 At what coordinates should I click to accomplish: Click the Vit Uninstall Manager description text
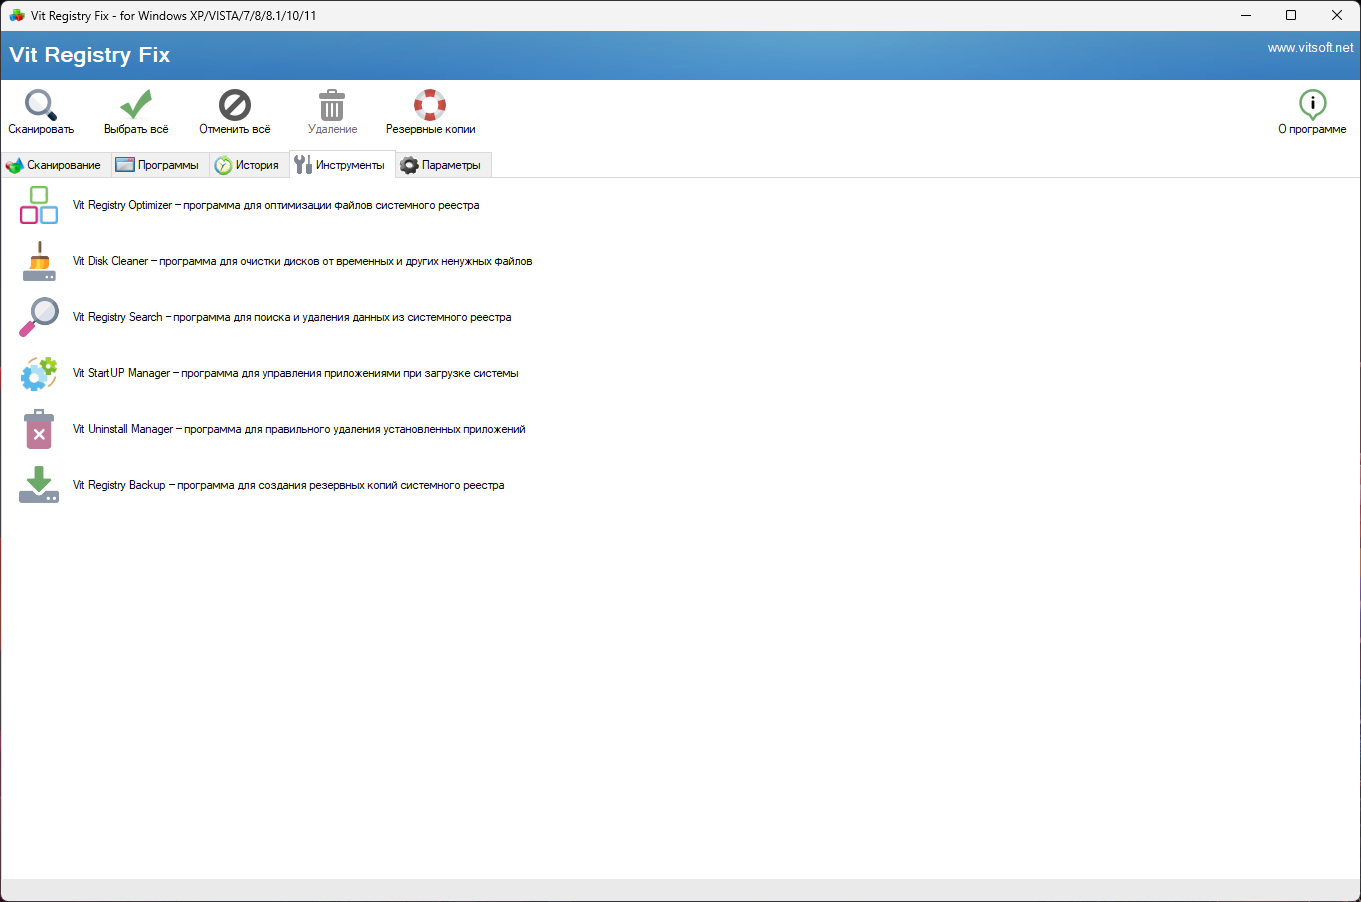tap(299, 429)
